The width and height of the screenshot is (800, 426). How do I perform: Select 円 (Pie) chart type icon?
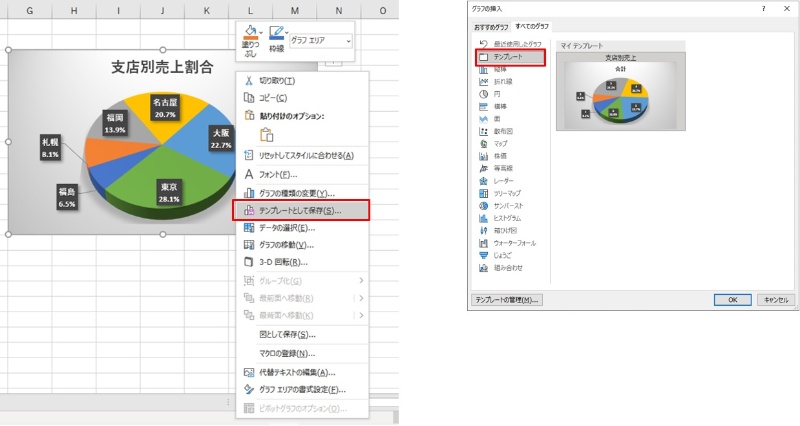coord(497,94)
